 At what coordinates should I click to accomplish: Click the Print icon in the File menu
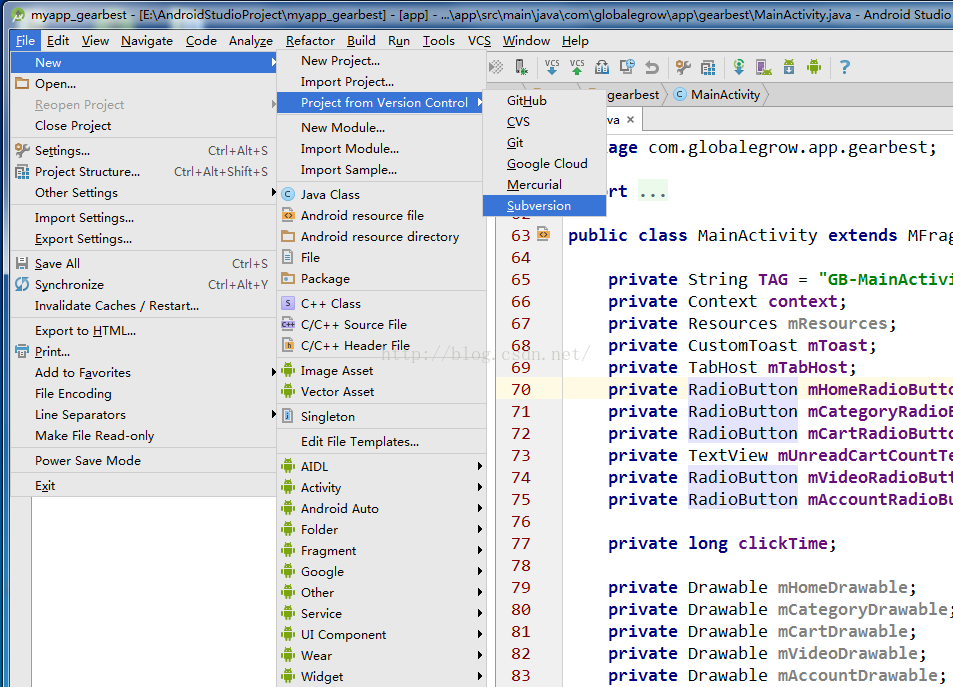tap(22, 351)
